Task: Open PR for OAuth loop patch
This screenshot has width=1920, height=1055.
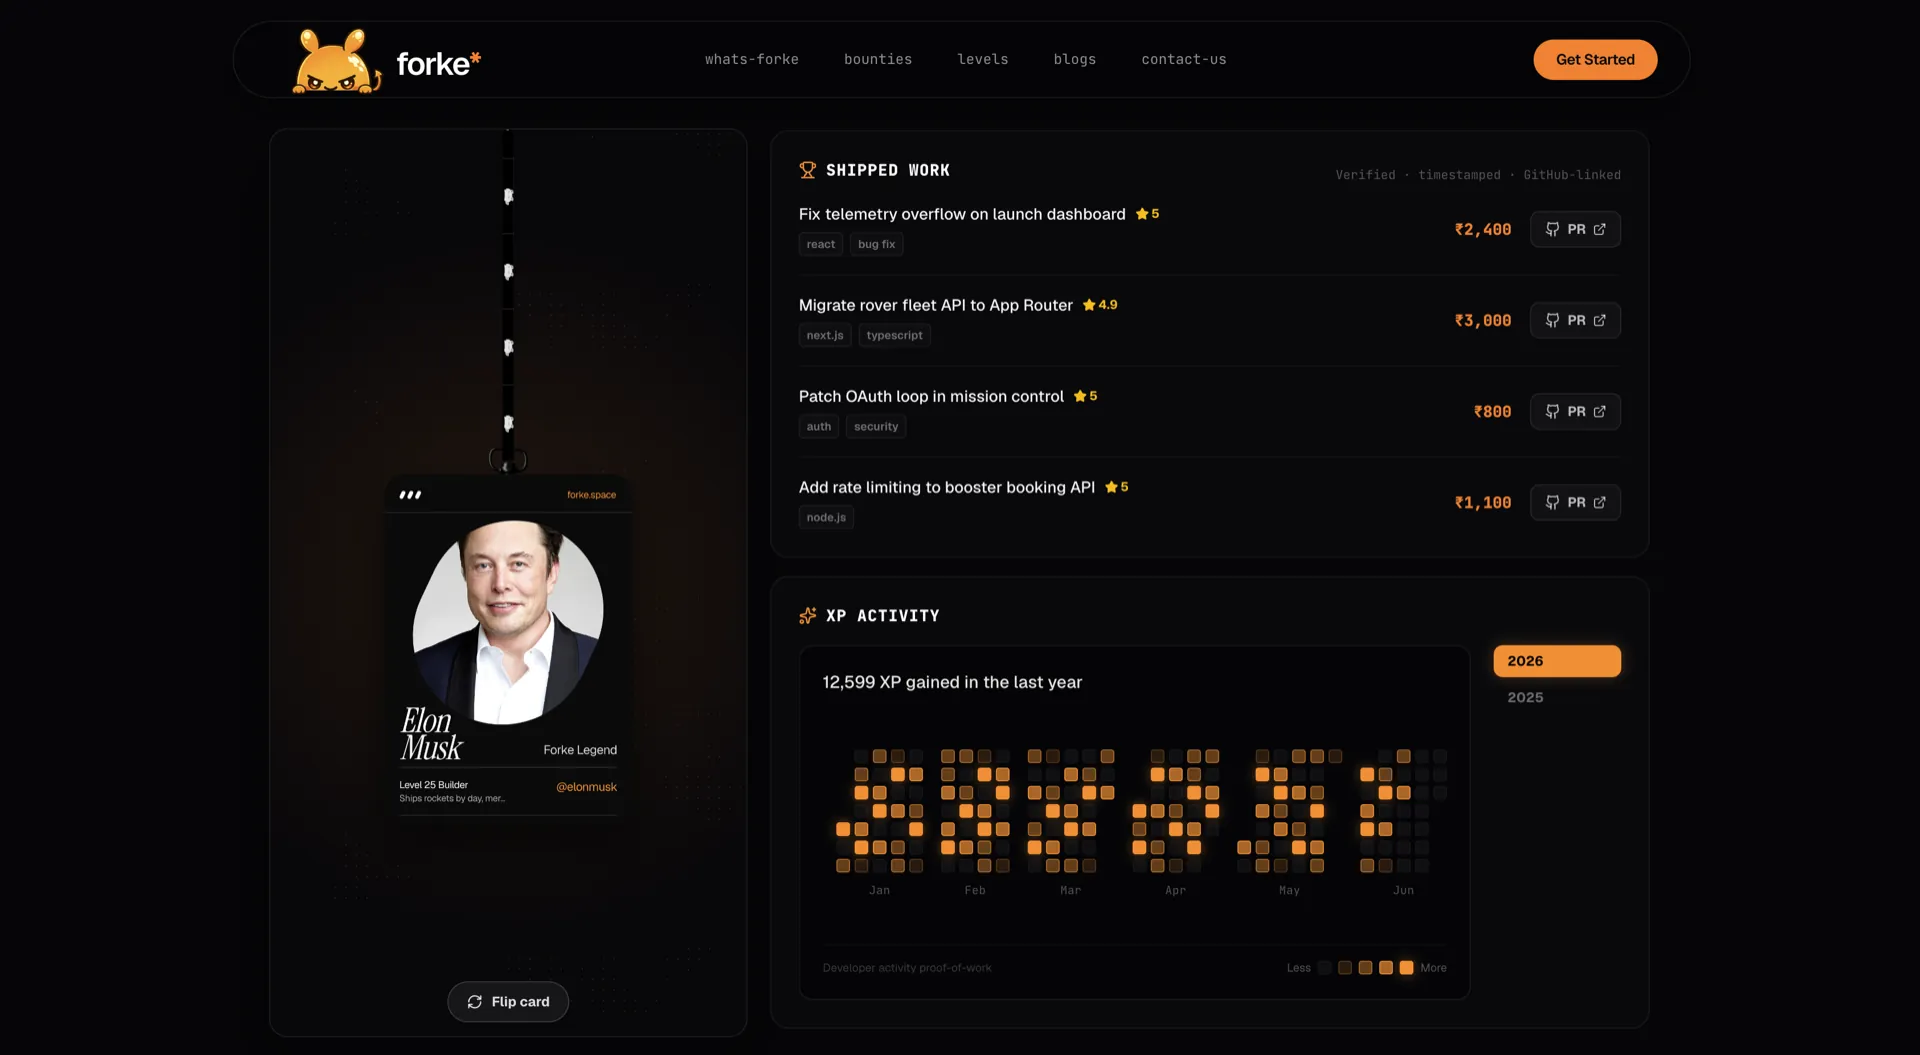Action: pos(1575,411)
